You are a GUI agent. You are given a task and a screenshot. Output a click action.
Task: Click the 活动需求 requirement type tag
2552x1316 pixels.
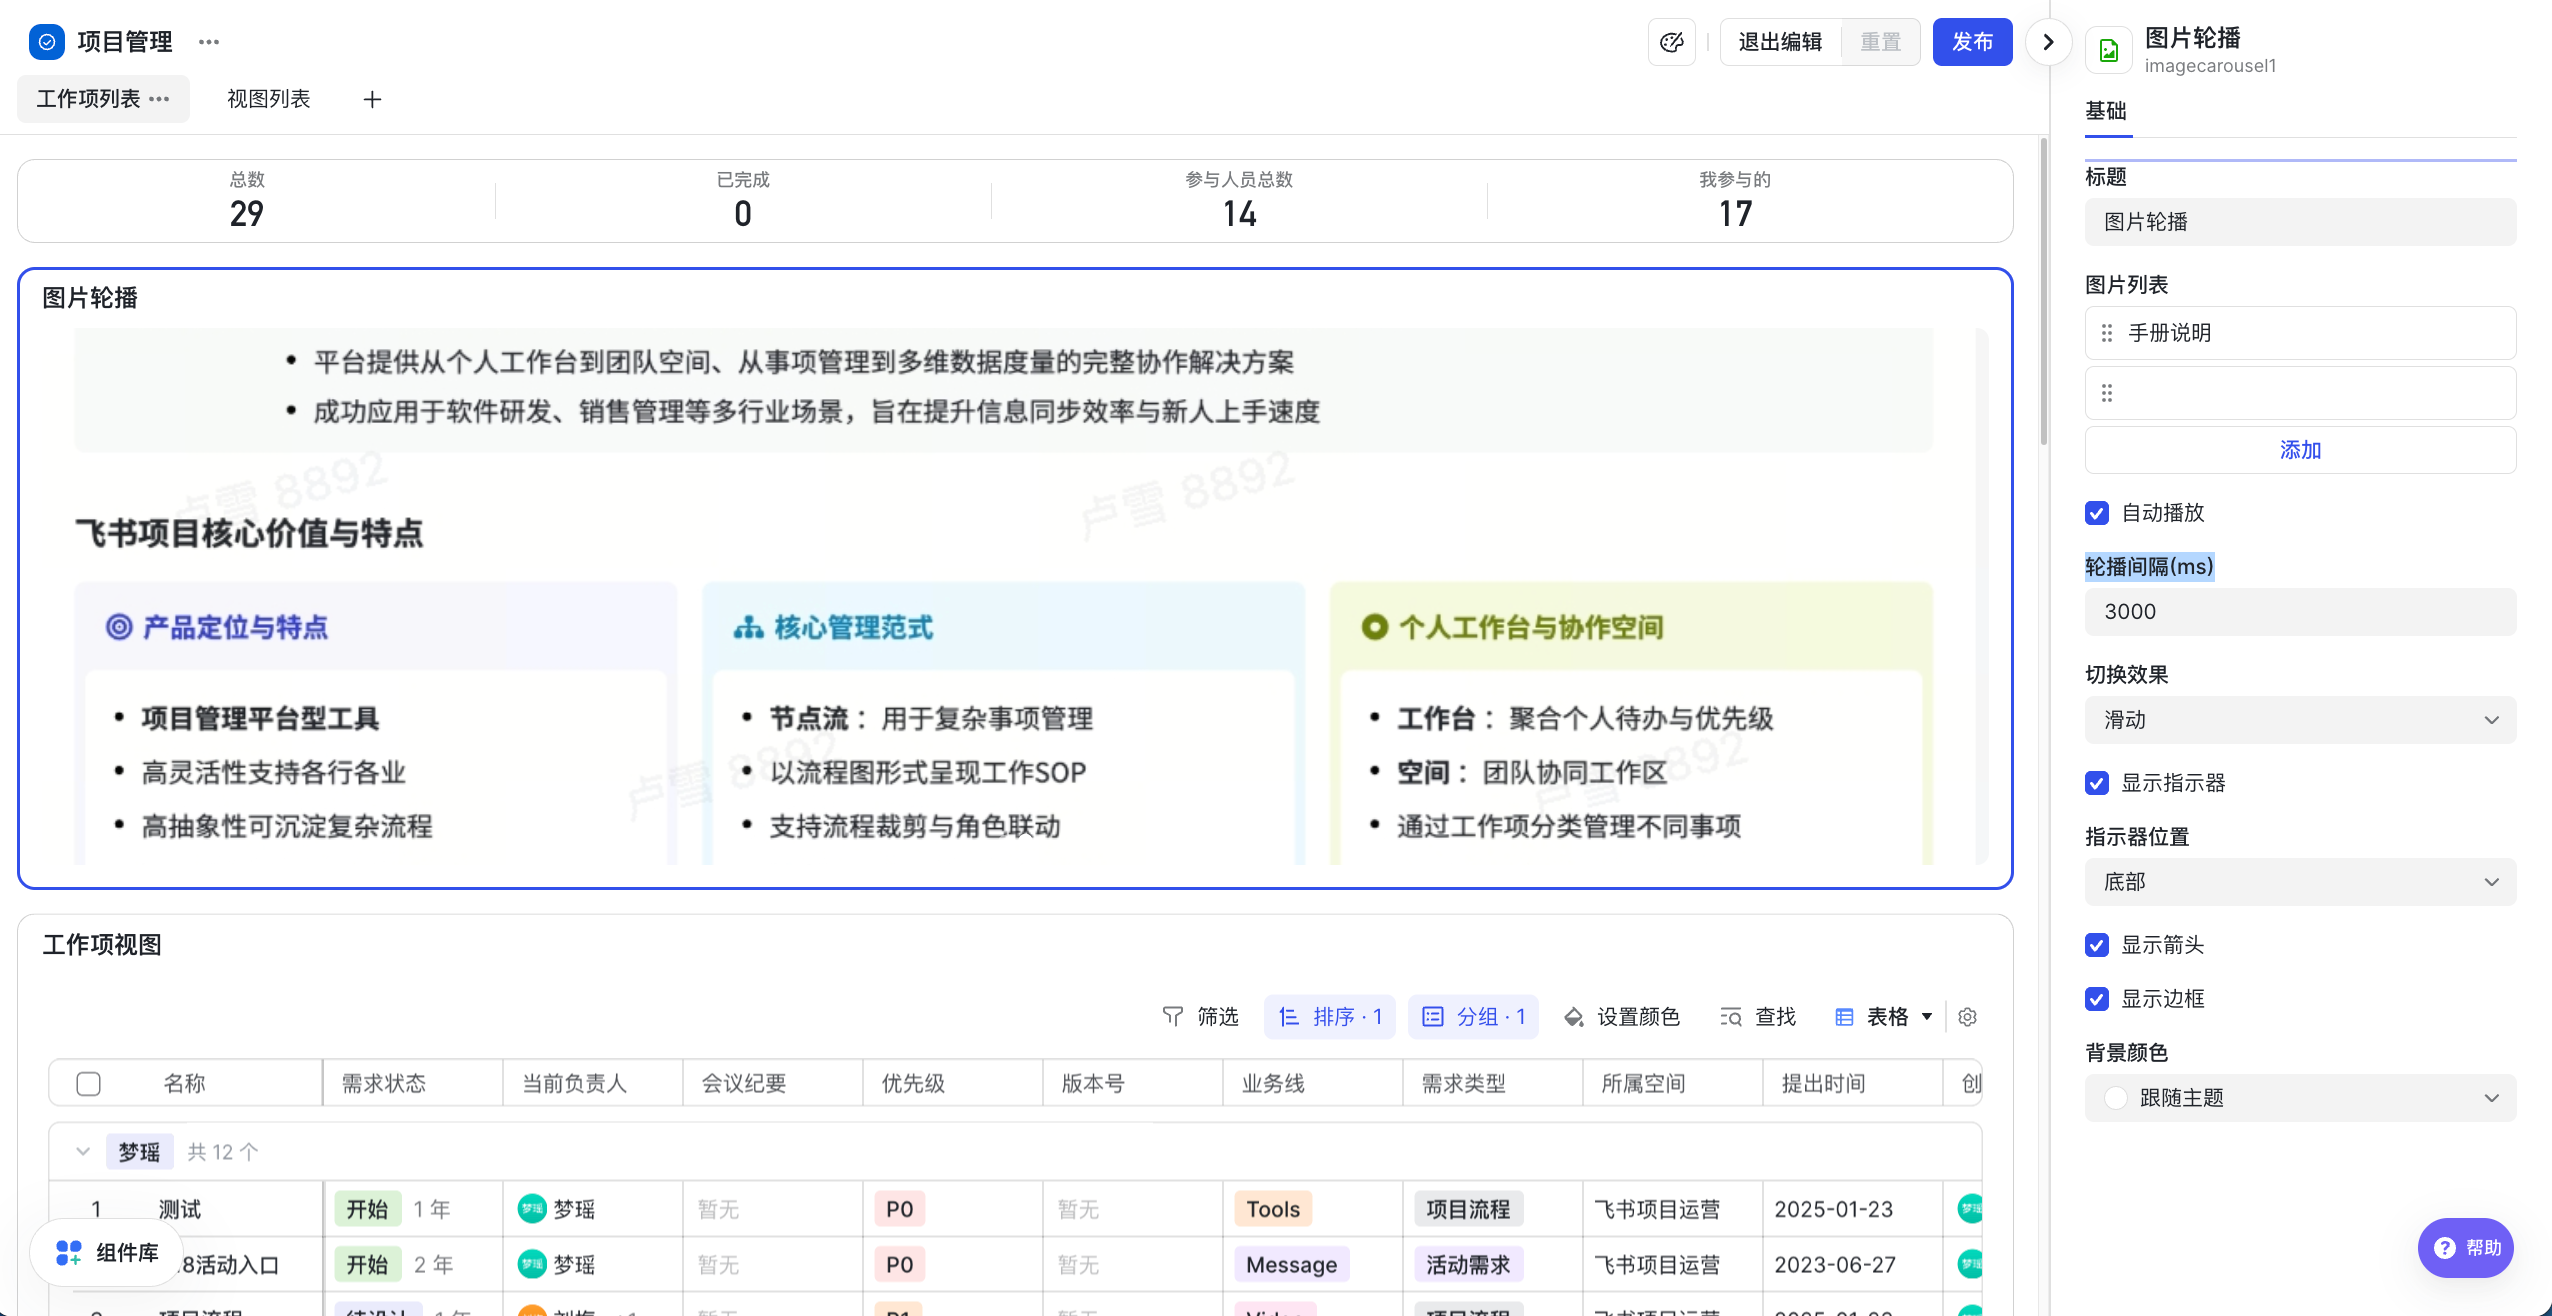[1468, 1265]
